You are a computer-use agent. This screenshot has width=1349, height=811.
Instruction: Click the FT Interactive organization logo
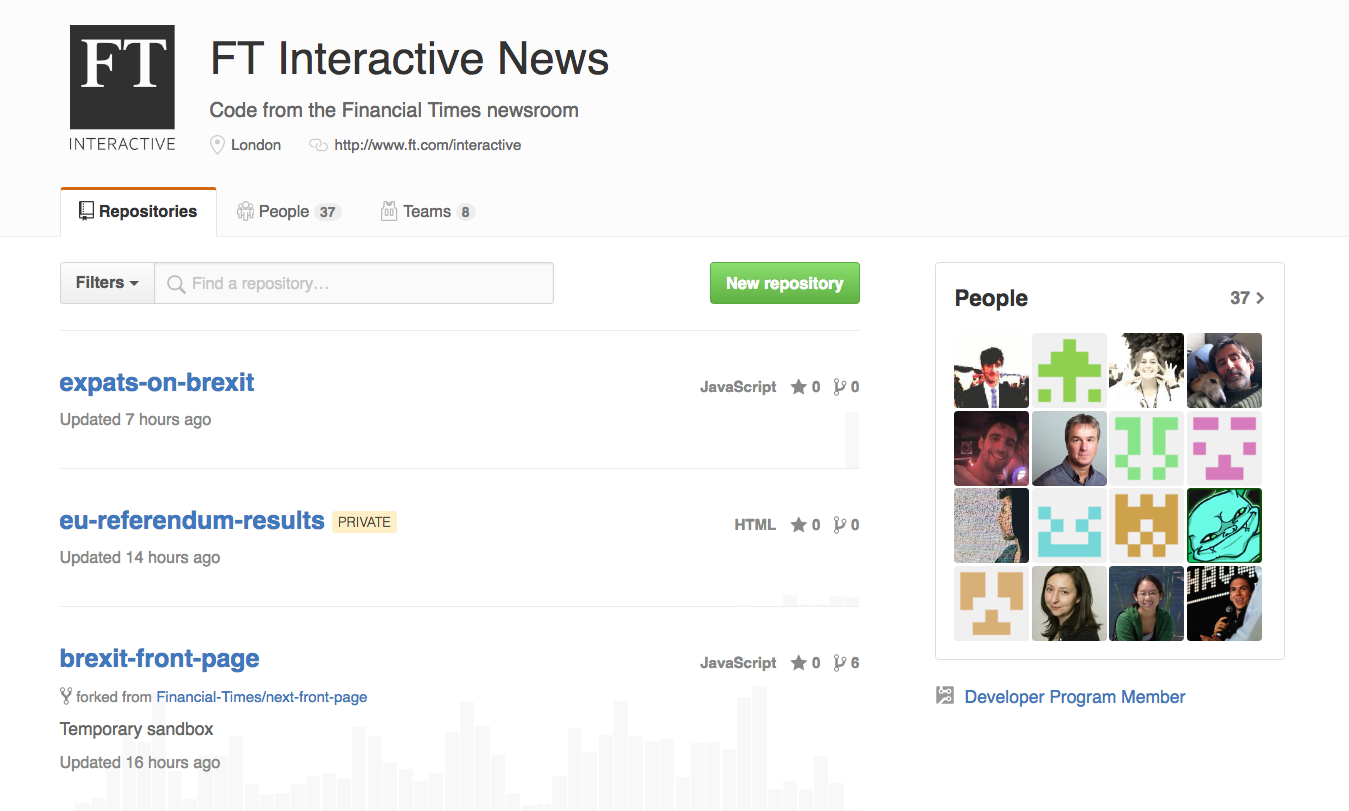(x=122, y=89)
